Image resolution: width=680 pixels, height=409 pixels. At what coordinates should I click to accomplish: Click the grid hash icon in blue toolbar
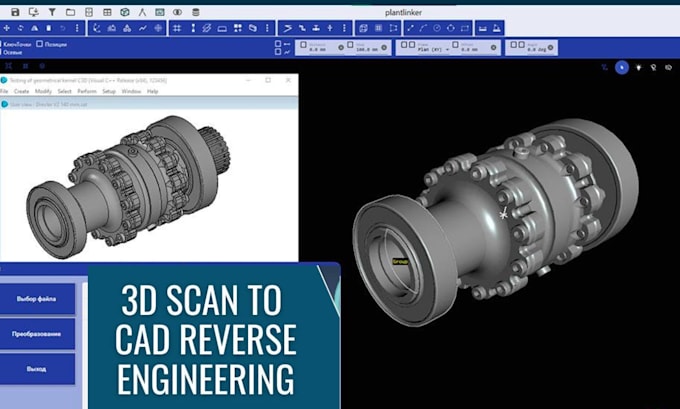pos(177,28)
